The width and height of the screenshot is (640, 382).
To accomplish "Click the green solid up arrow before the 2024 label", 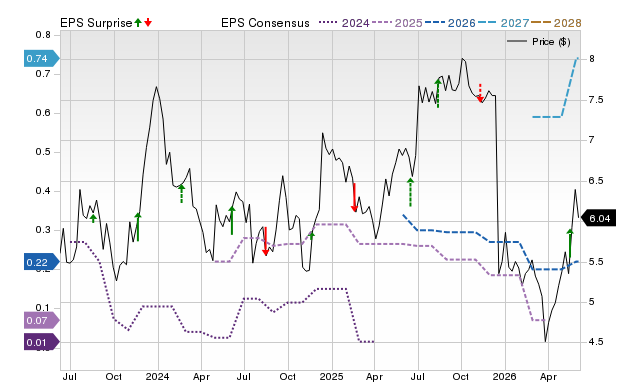I will [x=138, y=227].
